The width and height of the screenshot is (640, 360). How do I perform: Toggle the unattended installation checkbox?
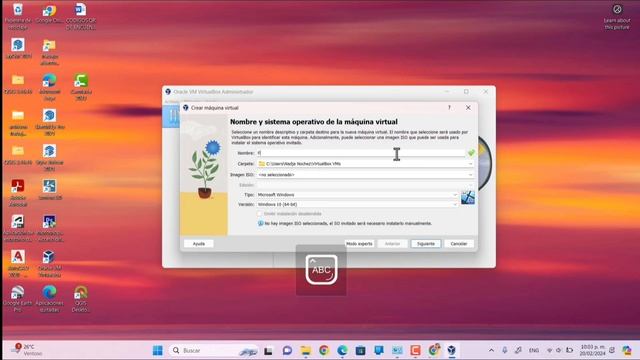tap(260, 213)
